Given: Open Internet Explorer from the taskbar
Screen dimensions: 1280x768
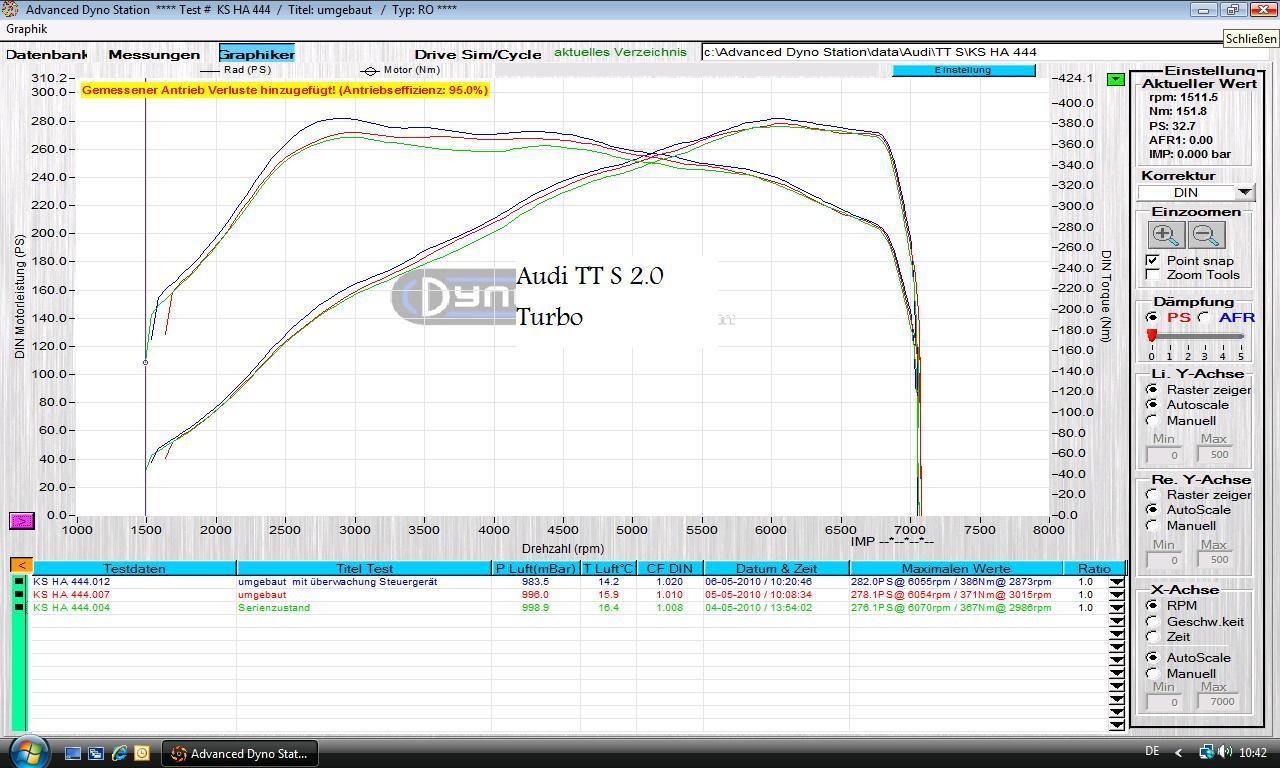Looking at the screenshot, I should tap(119, 753).
